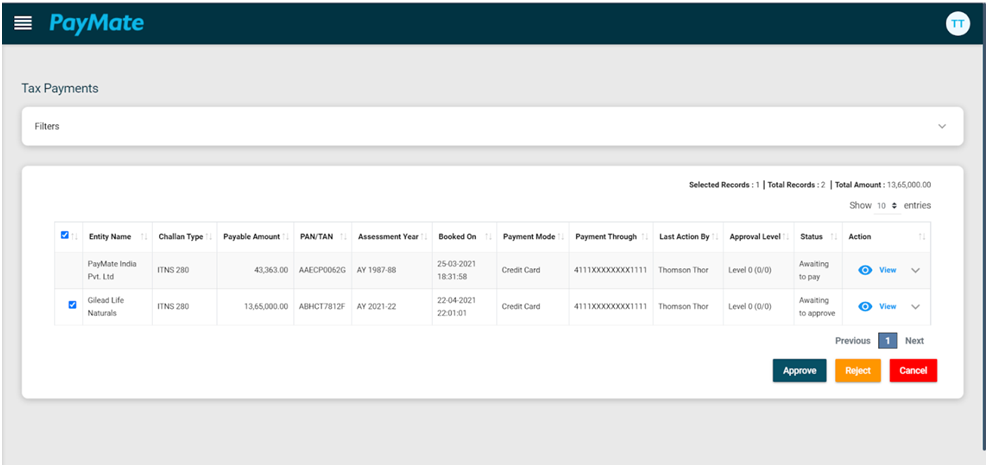Click PAN value AAECP0062G

point(323,270)
